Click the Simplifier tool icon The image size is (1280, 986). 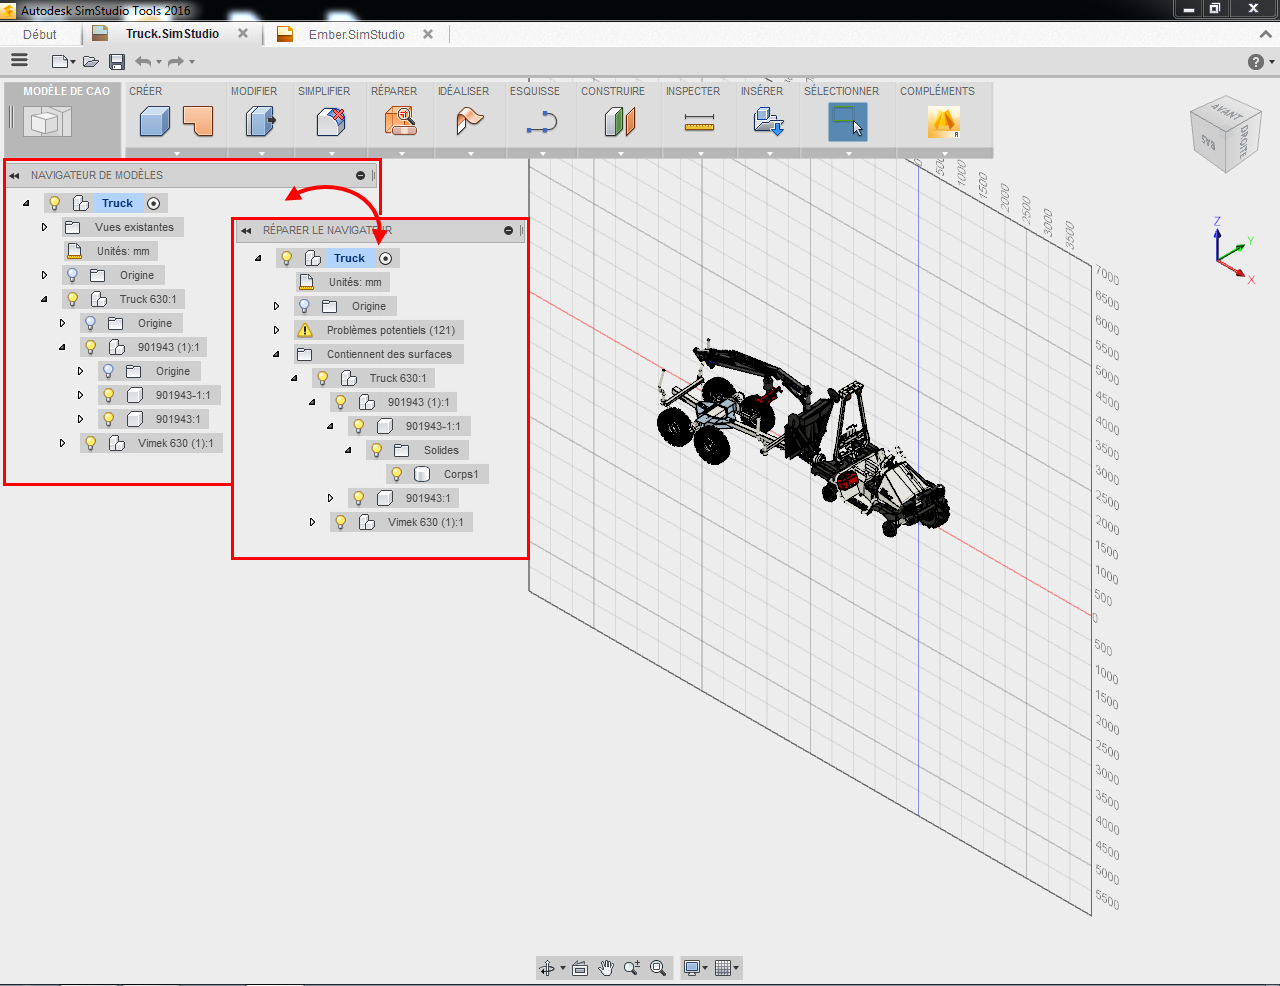click(x=331, y=122)
